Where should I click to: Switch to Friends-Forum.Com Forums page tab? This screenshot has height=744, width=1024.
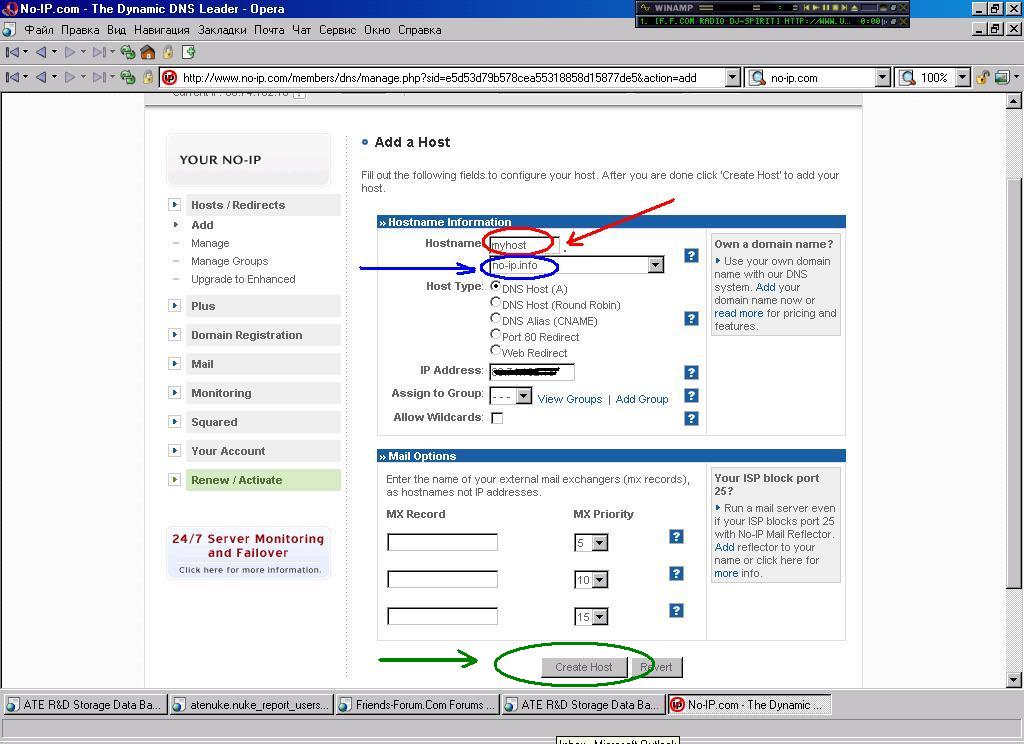417,704
